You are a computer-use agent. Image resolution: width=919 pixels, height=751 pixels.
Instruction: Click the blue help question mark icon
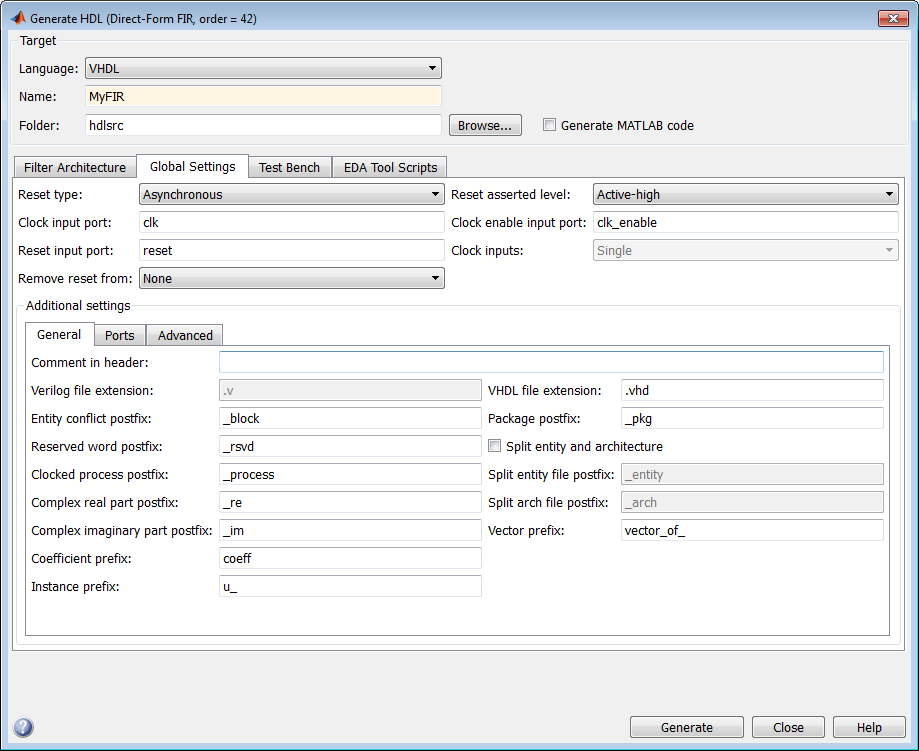pyautogui.click(x=23, y=728)
